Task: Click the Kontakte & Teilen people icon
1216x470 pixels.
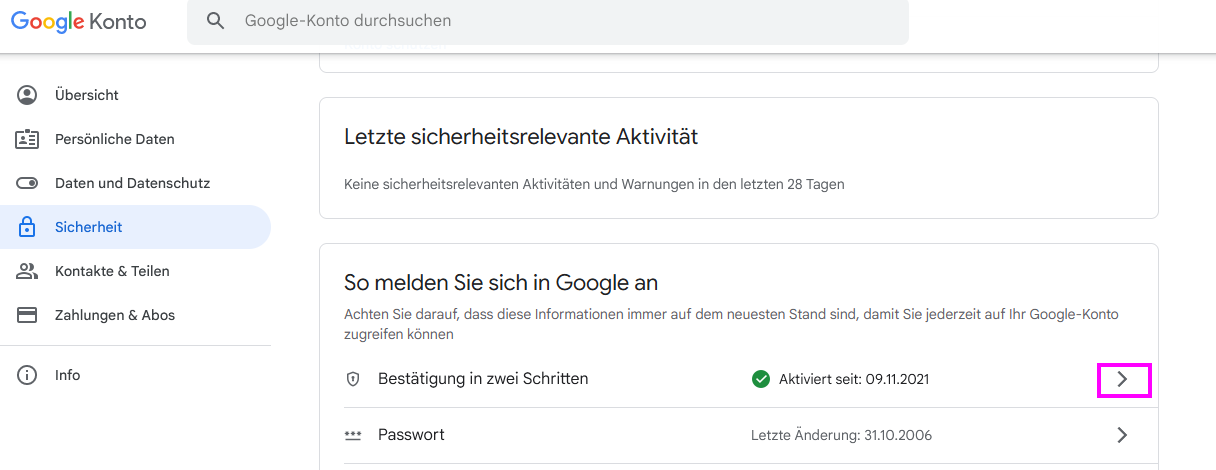Action: coord(27,271)
